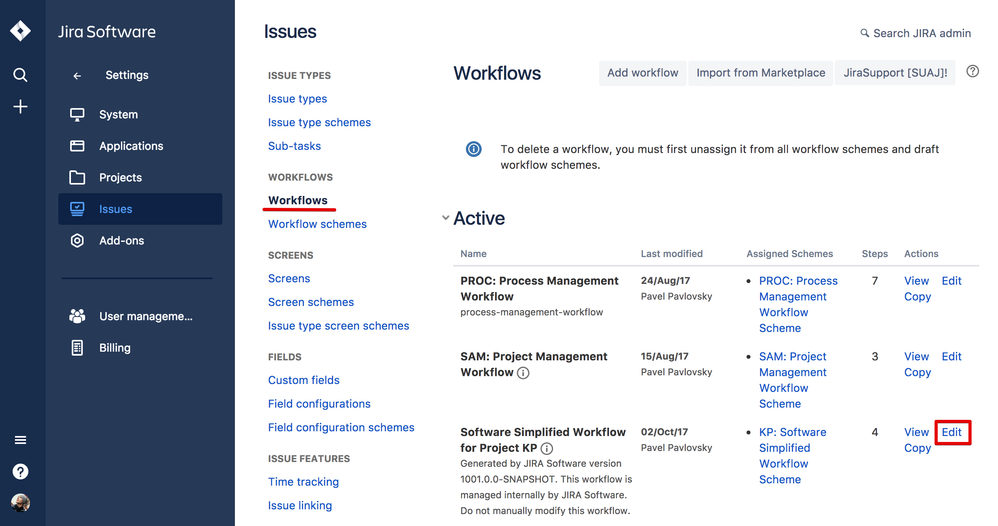Click the JiraSupport [SUAJ]! button
The height and width of the screenshot is (526, 998).
coord(895,73)
